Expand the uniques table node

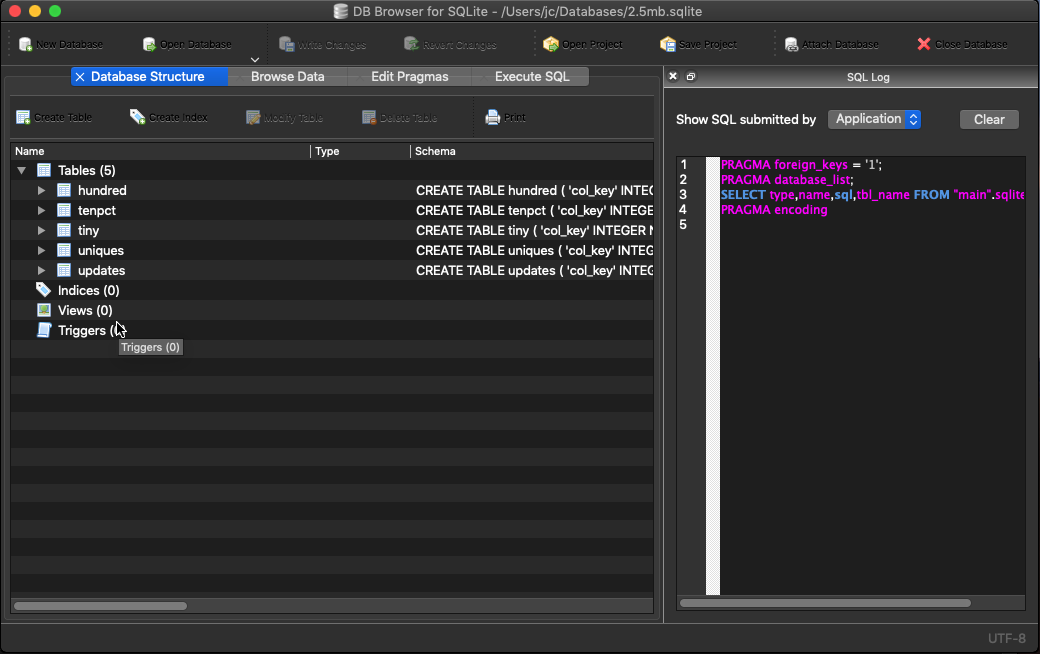point(40,250)
